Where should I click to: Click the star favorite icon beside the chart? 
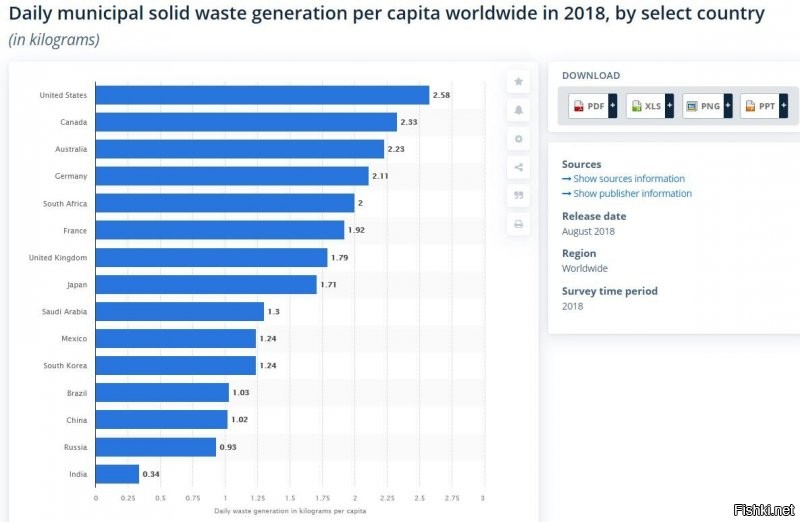coord(518,81)
